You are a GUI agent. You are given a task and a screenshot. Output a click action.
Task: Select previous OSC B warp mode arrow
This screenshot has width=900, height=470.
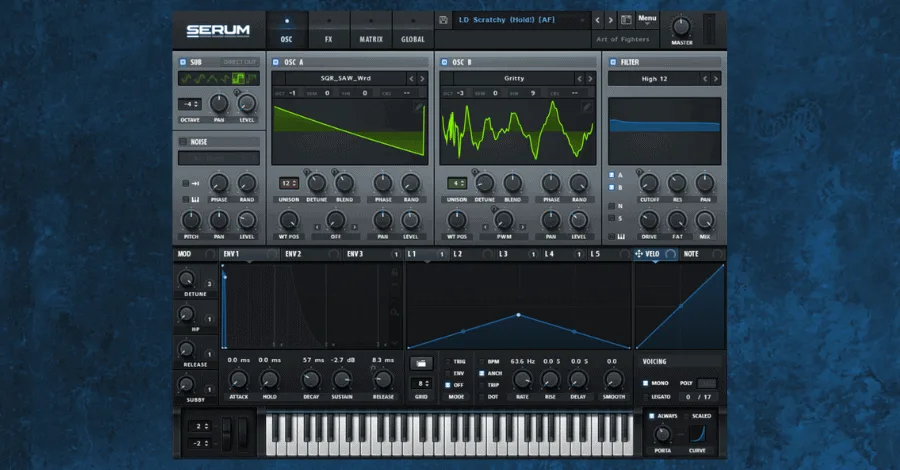click(x=485, y=227)
